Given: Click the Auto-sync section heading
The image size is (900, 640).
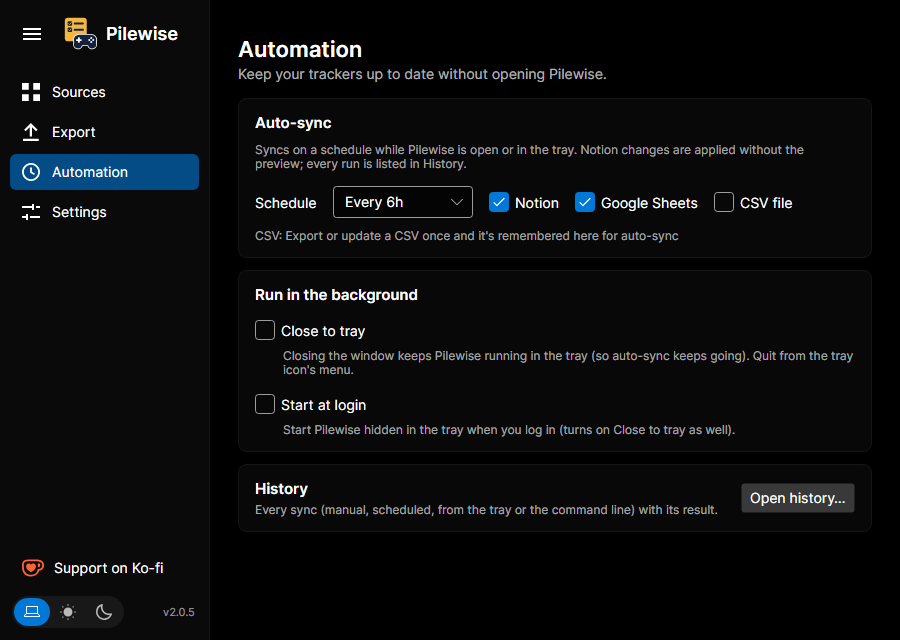Looking at the screenshot, I should tap(293, 123).
